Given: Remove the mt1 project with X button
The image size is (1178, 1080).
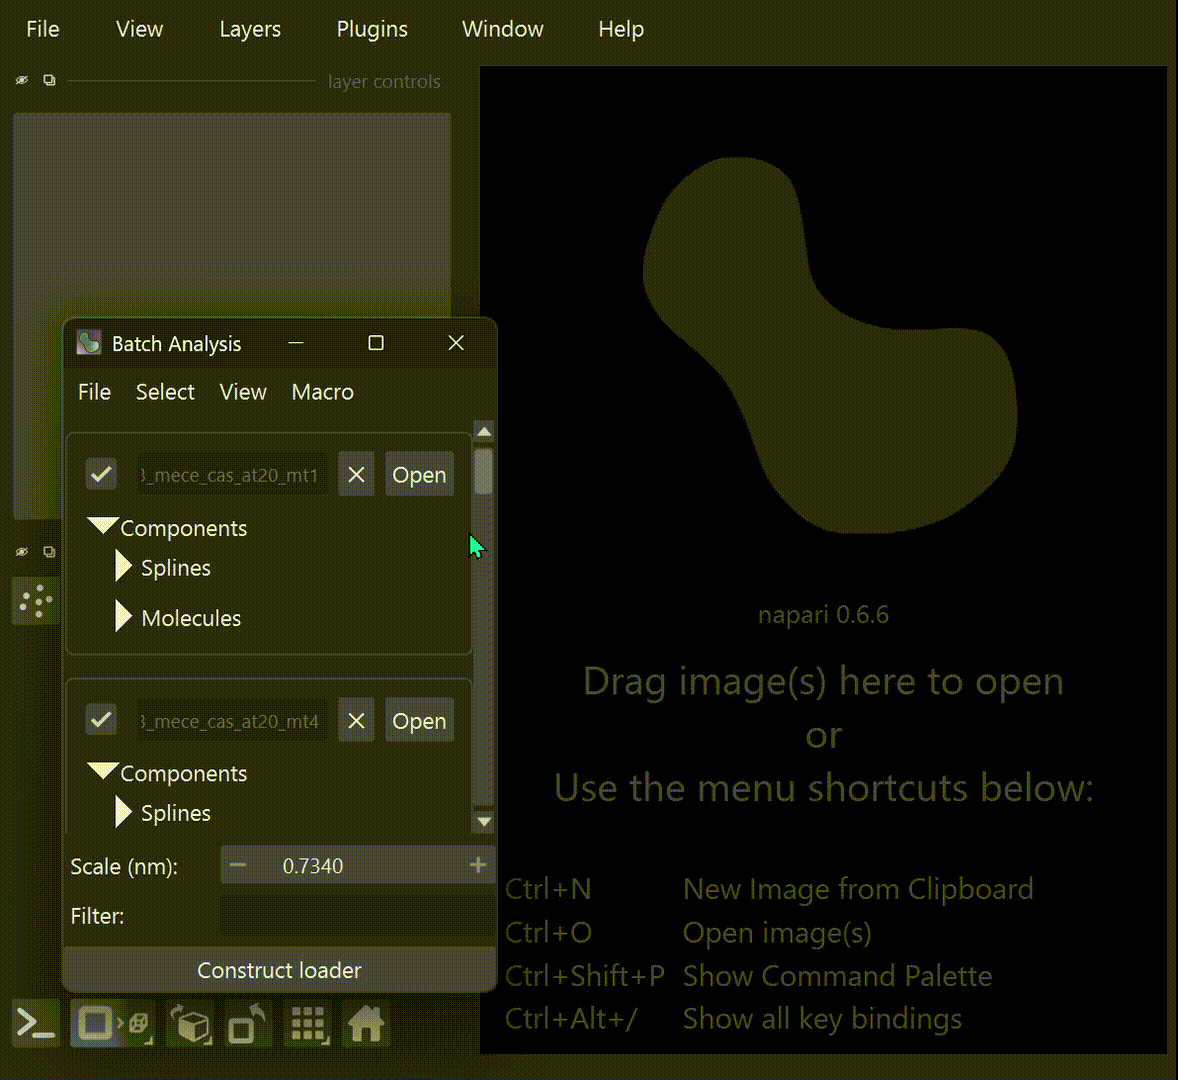Looking at the screenshot, I should tap(356, 475).
